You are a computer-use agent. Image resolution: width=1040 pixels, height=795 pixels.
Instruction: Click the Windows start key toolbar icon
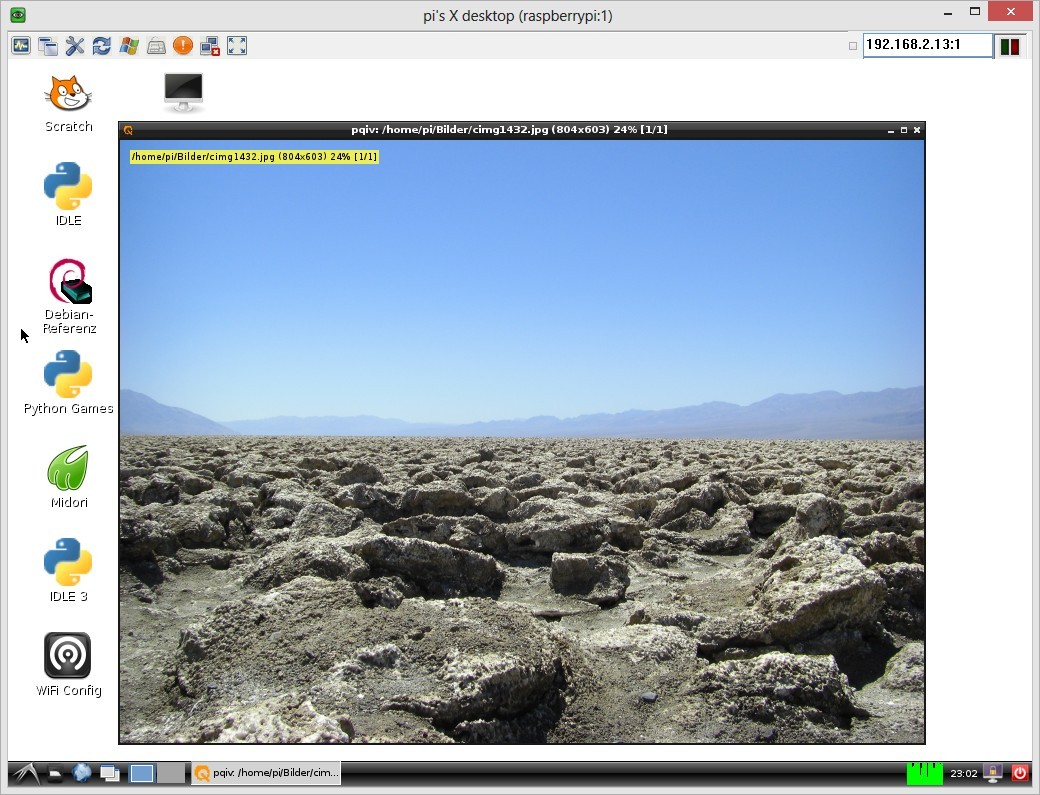[x=129, y=46]
